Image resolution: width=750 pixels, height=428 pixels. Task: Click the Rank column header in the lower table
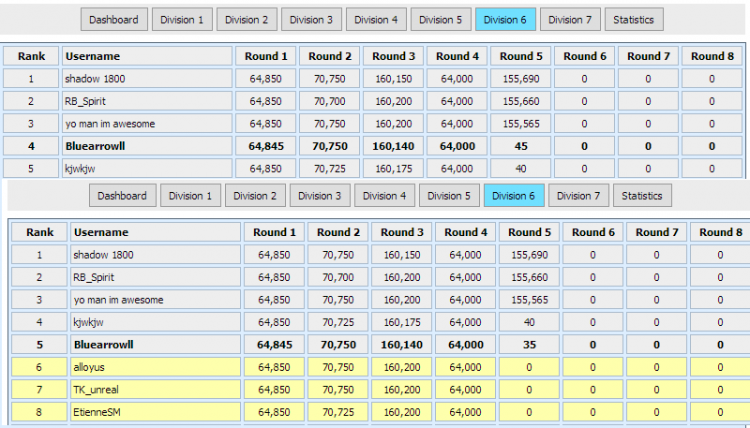point(39,232)
